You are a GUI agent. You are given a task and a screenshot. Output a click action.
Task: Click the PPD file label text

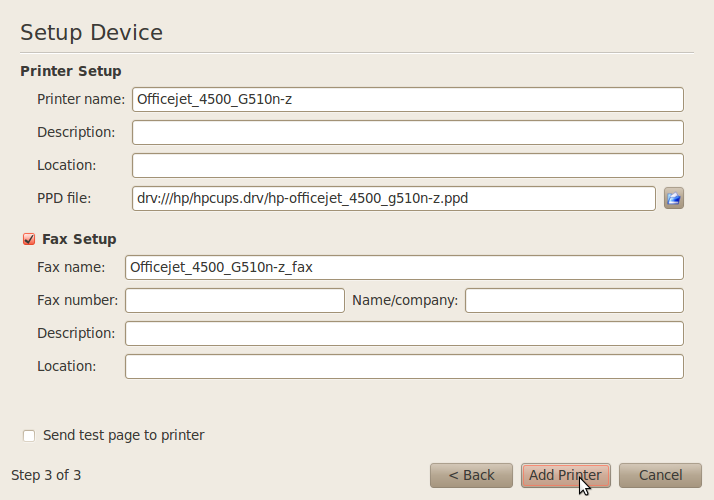tap(64, 198)
